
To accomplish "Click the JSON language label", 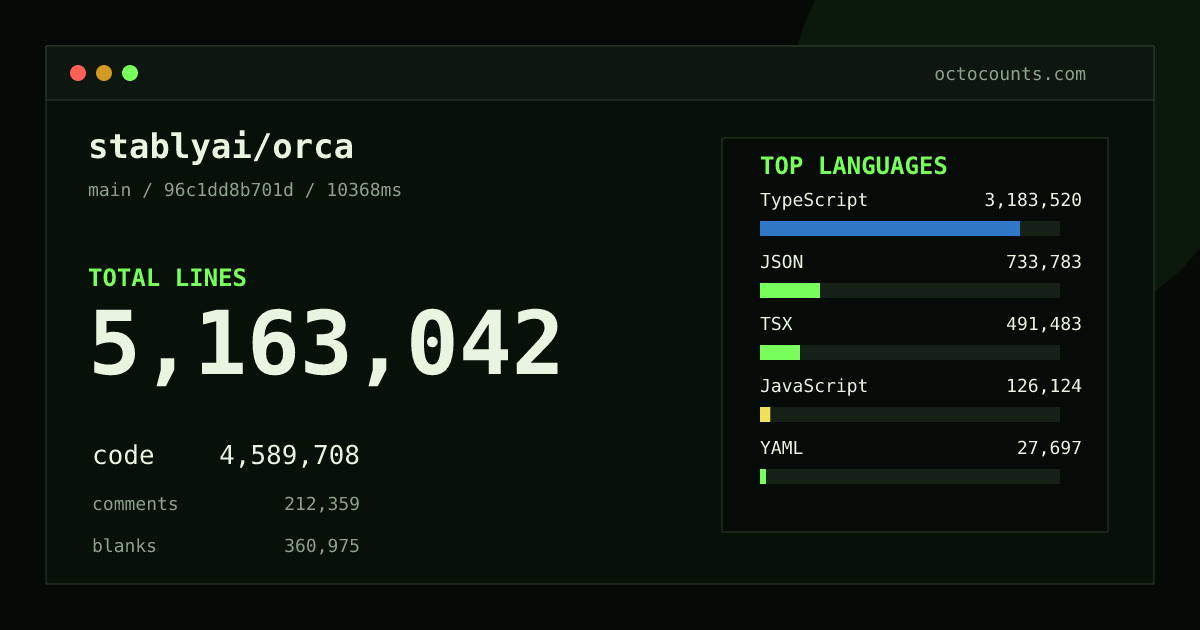I will (x=781, y=262).
